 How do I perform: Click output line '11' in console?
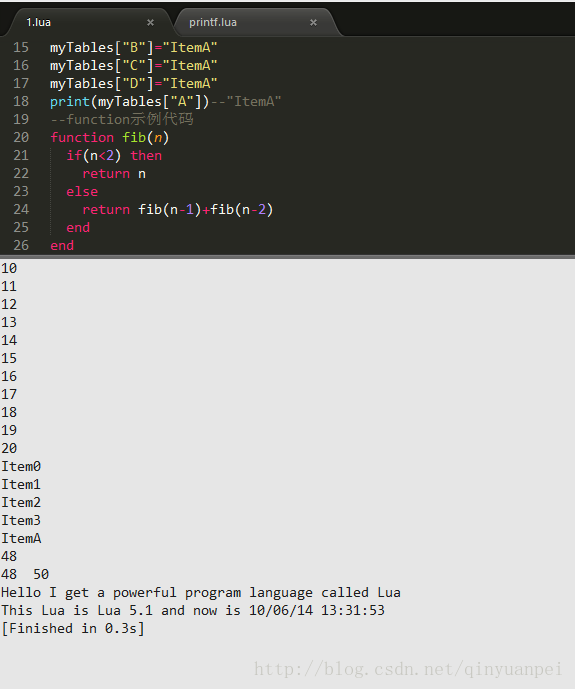click(x=9, y=286)
